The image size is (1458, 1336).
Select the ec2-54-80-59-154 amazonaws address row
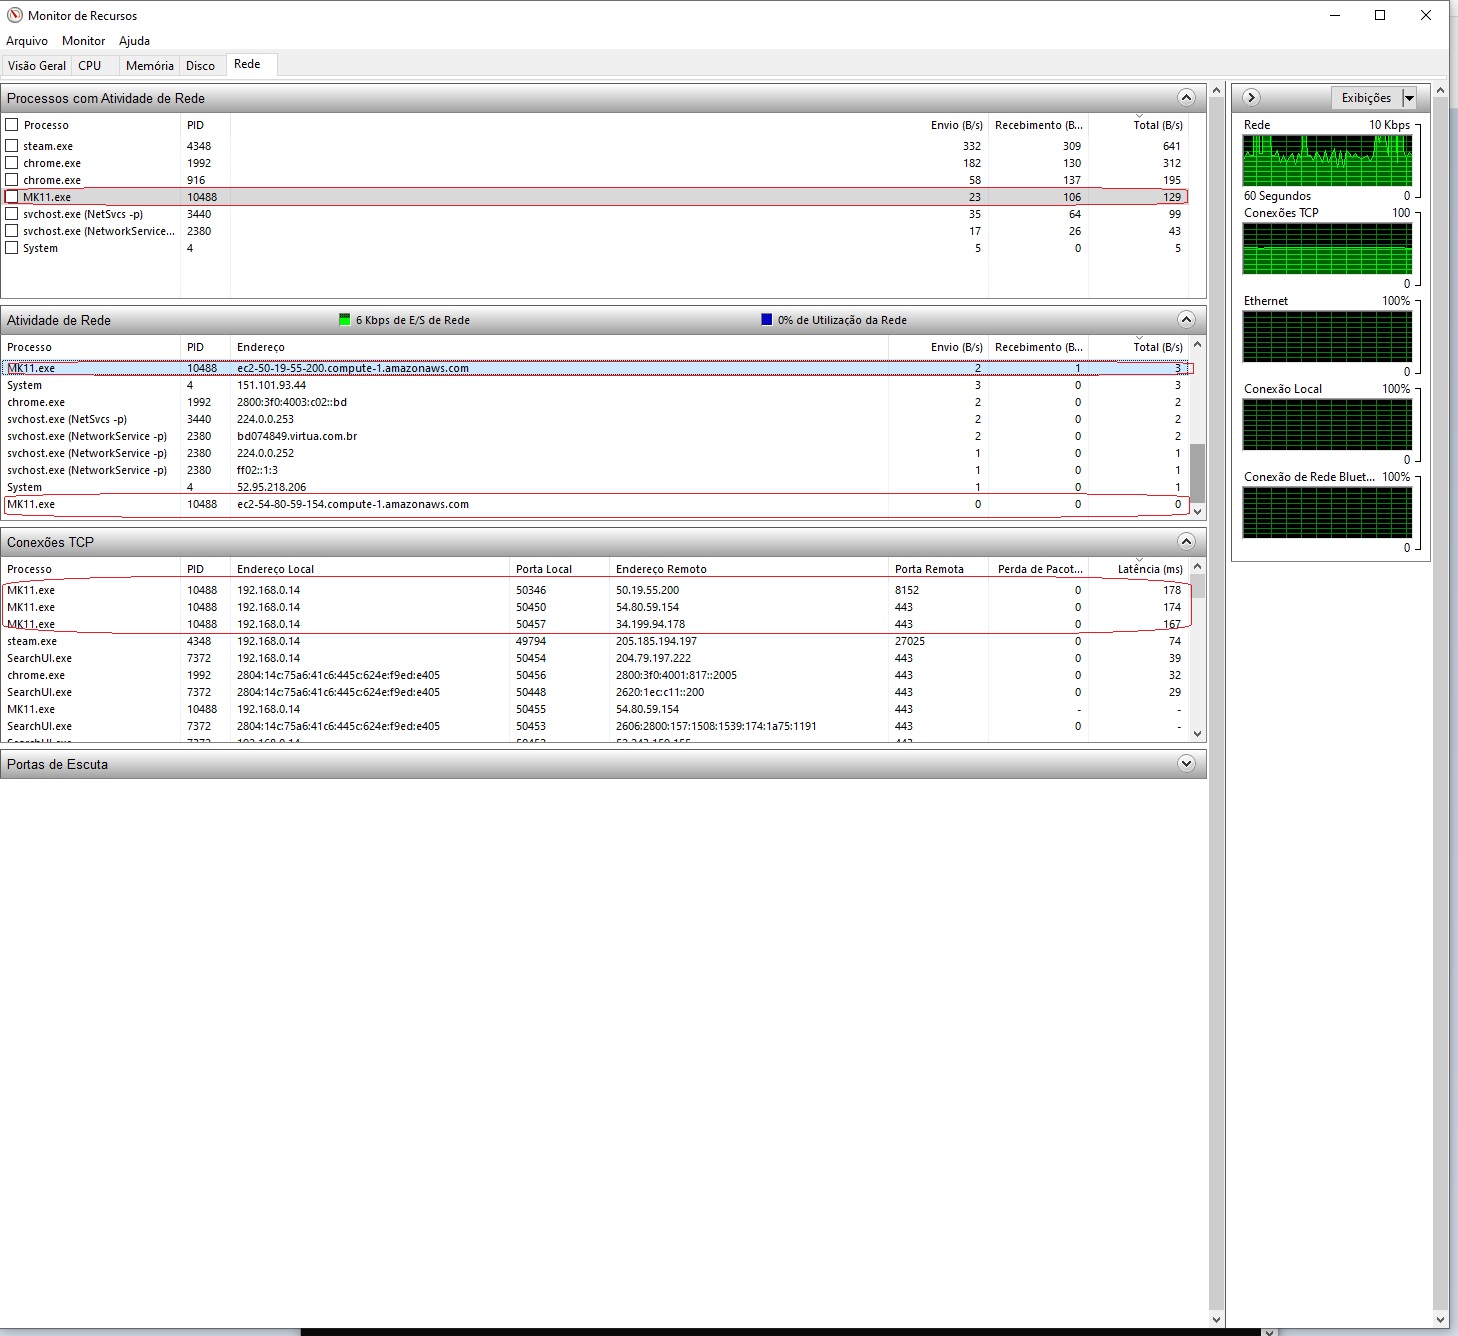click(597, 504)
